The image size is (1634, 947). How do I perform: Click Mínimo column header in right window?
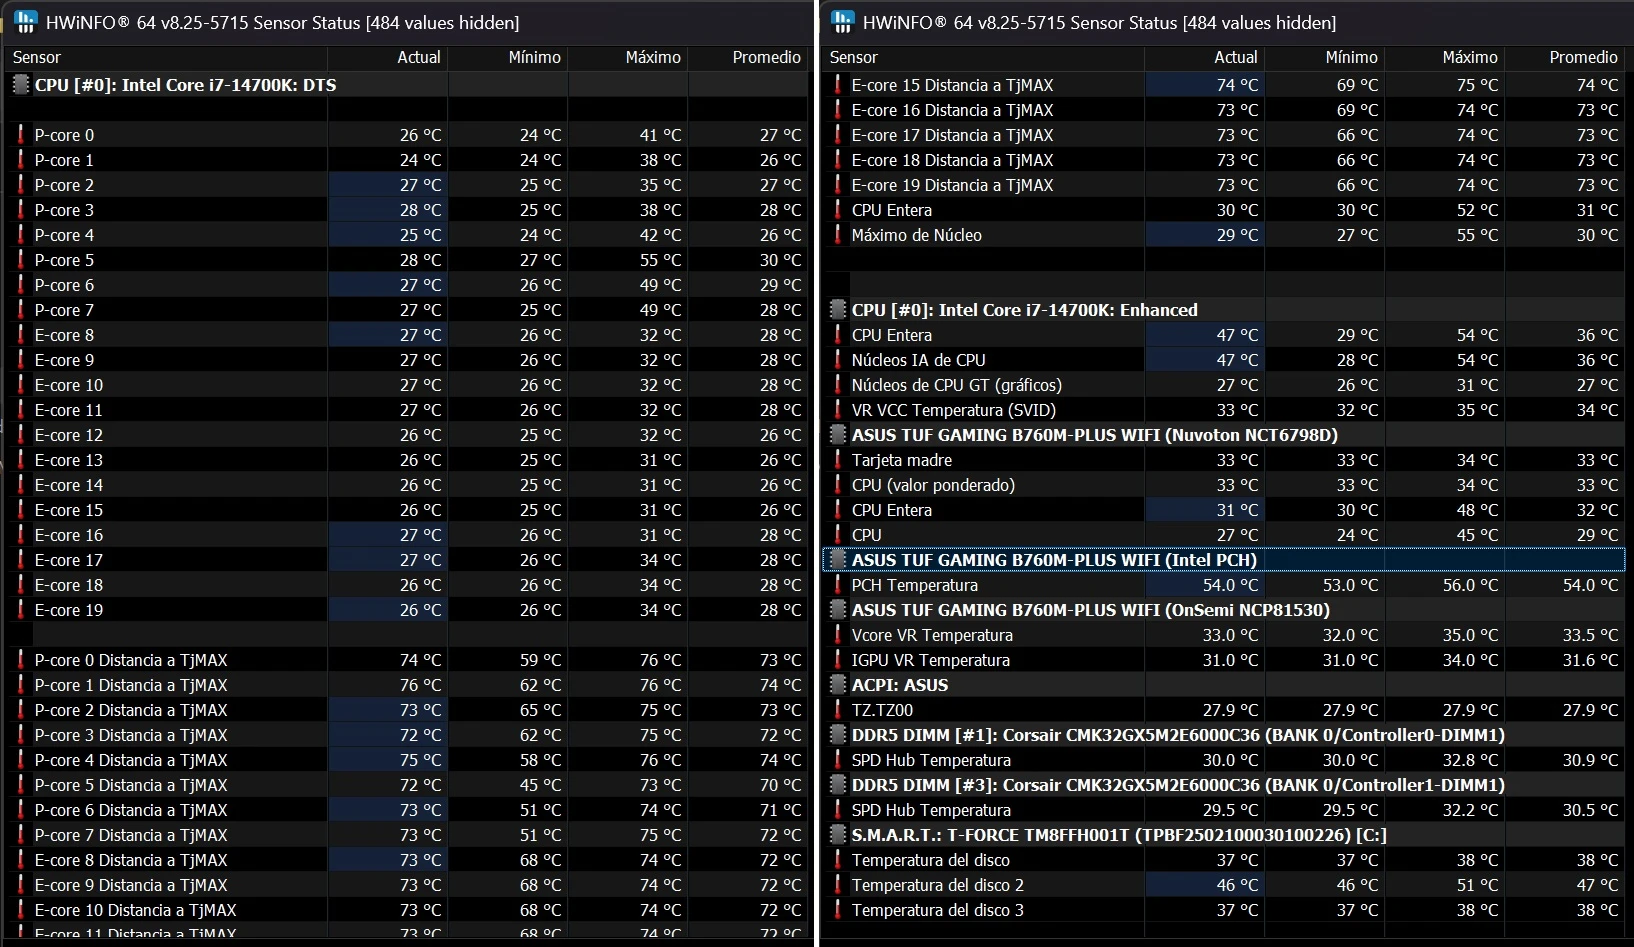1325,58
